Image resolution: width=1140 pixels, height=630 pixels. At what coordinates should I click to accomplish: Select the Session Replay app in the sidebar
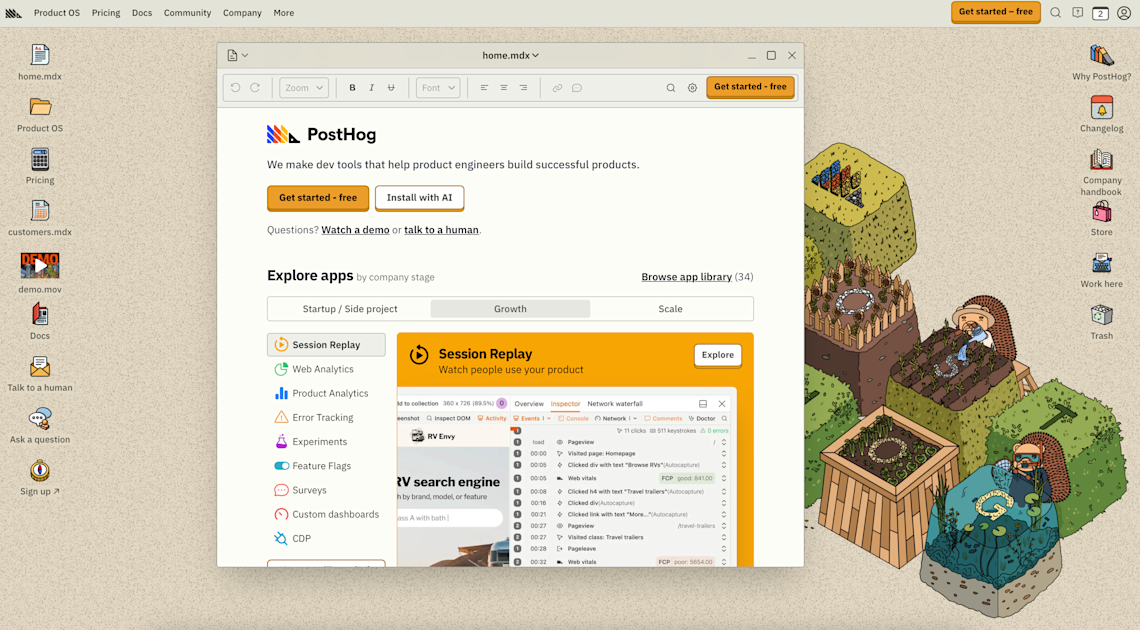[x=326, y=344]
